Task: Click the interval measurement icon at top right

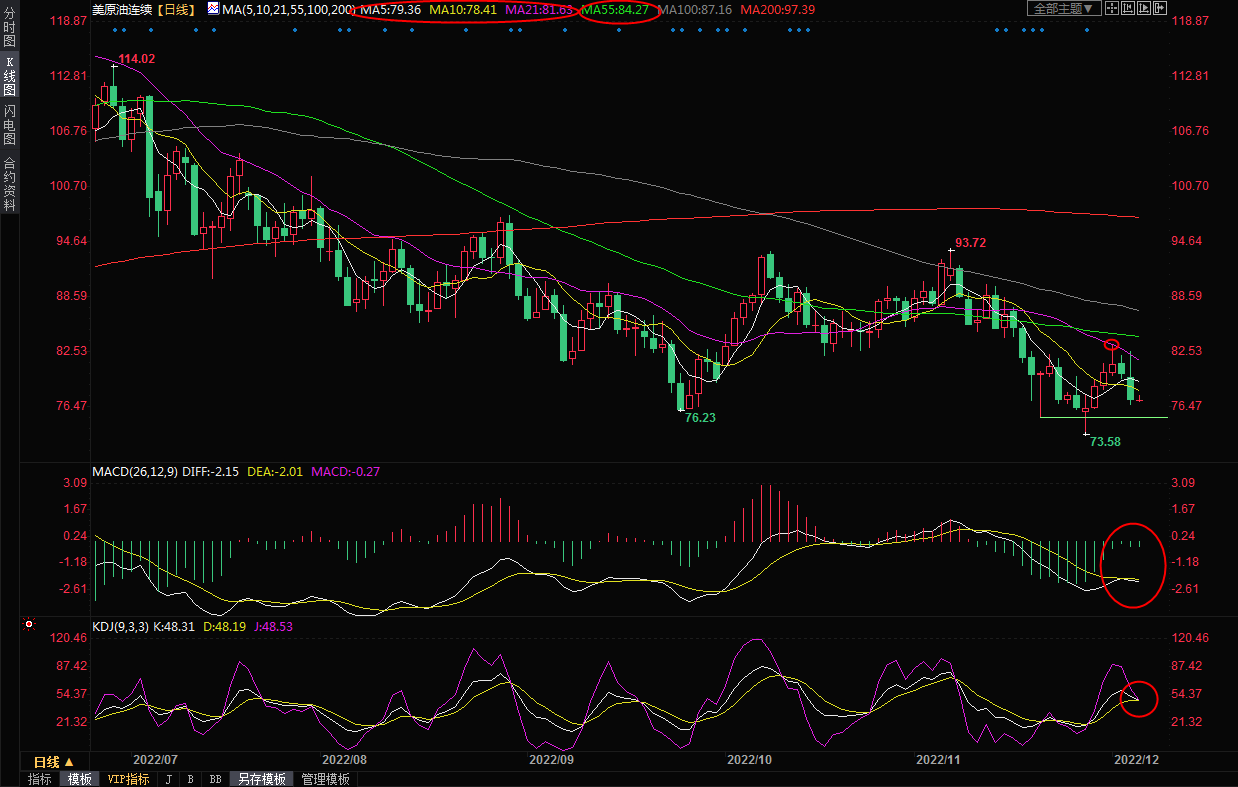Action: (1129, 8)
